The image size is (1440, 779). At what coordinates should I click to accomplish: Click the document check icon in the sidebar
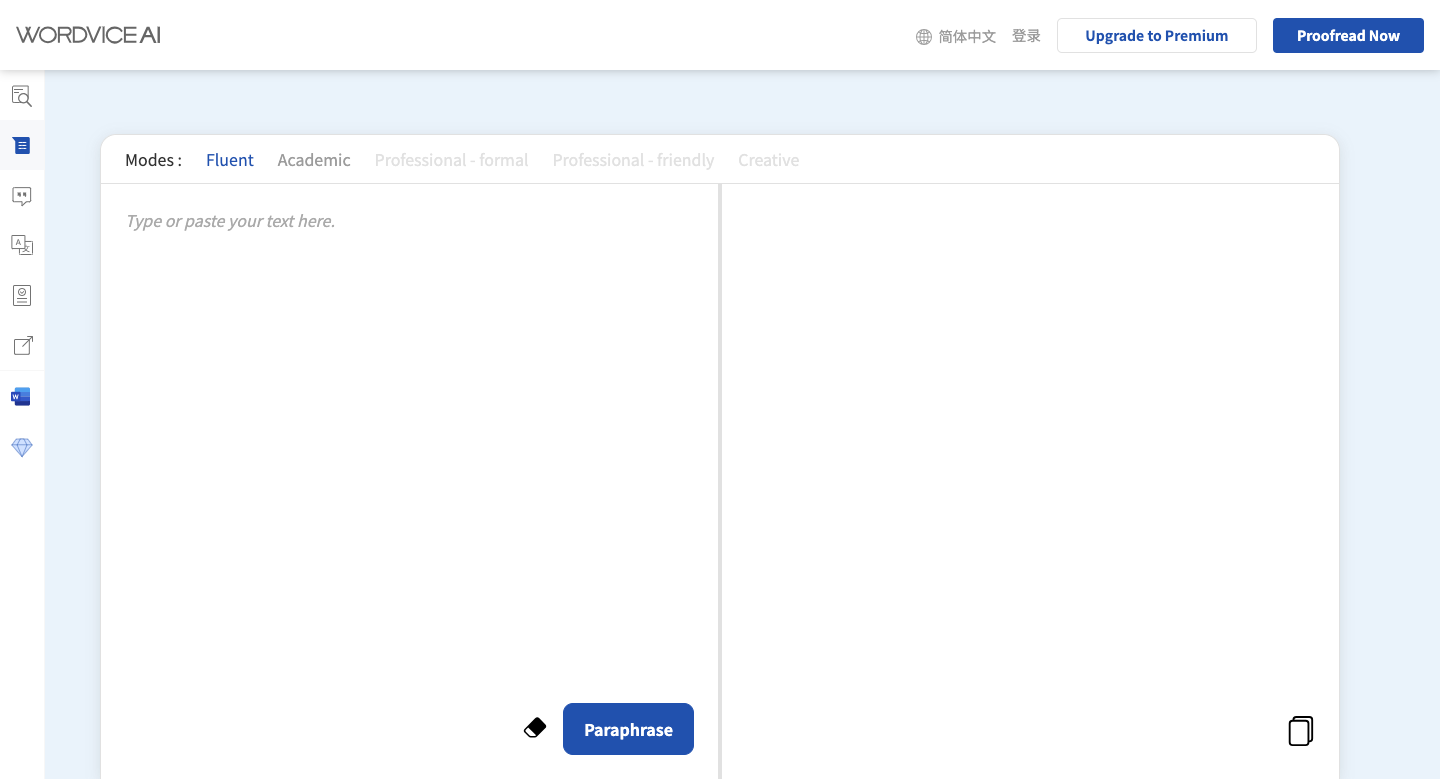tap(22, 295)
